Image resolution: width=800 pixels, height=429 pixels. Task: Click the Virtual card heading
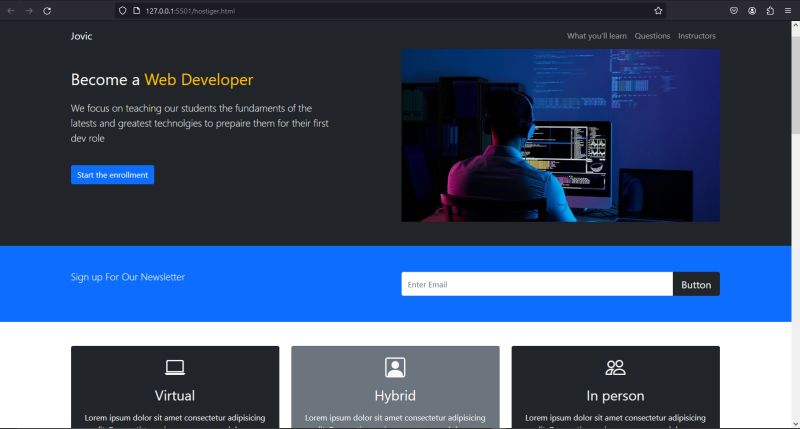tap(175, 395)
